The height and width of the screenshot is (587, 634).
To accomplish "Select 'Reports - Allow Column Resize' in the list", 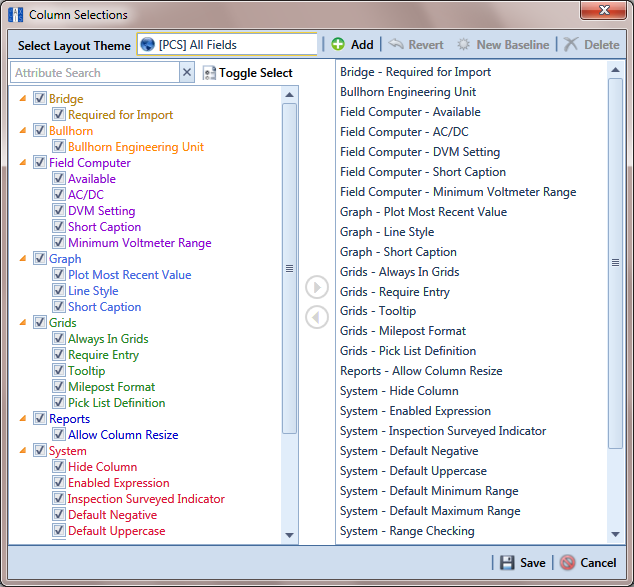I will [x=421, y=371].
